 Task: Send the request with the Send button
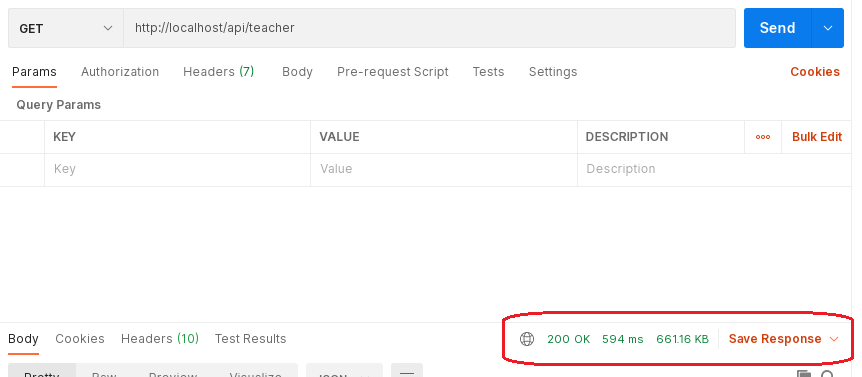coord(777,28)
